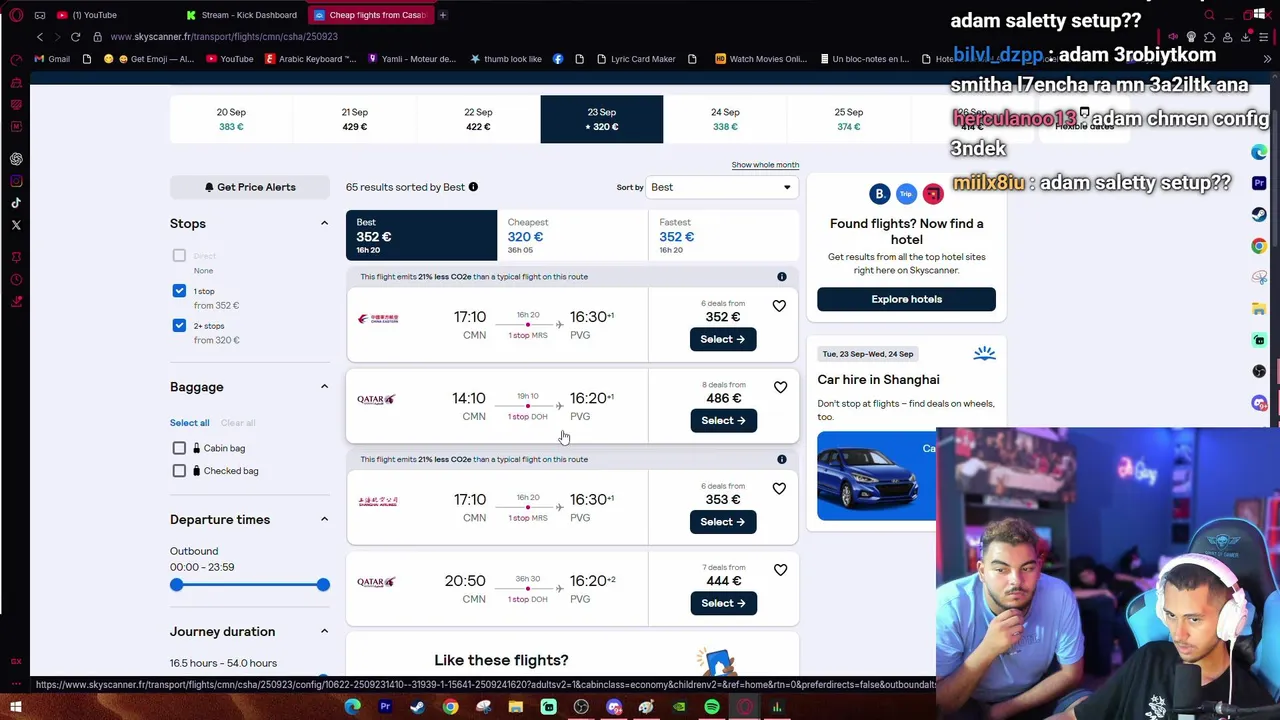Open Facebook bookmark icon
Image resolution: width=1280 pixels, height=720 pixels.
coord(558,59)
